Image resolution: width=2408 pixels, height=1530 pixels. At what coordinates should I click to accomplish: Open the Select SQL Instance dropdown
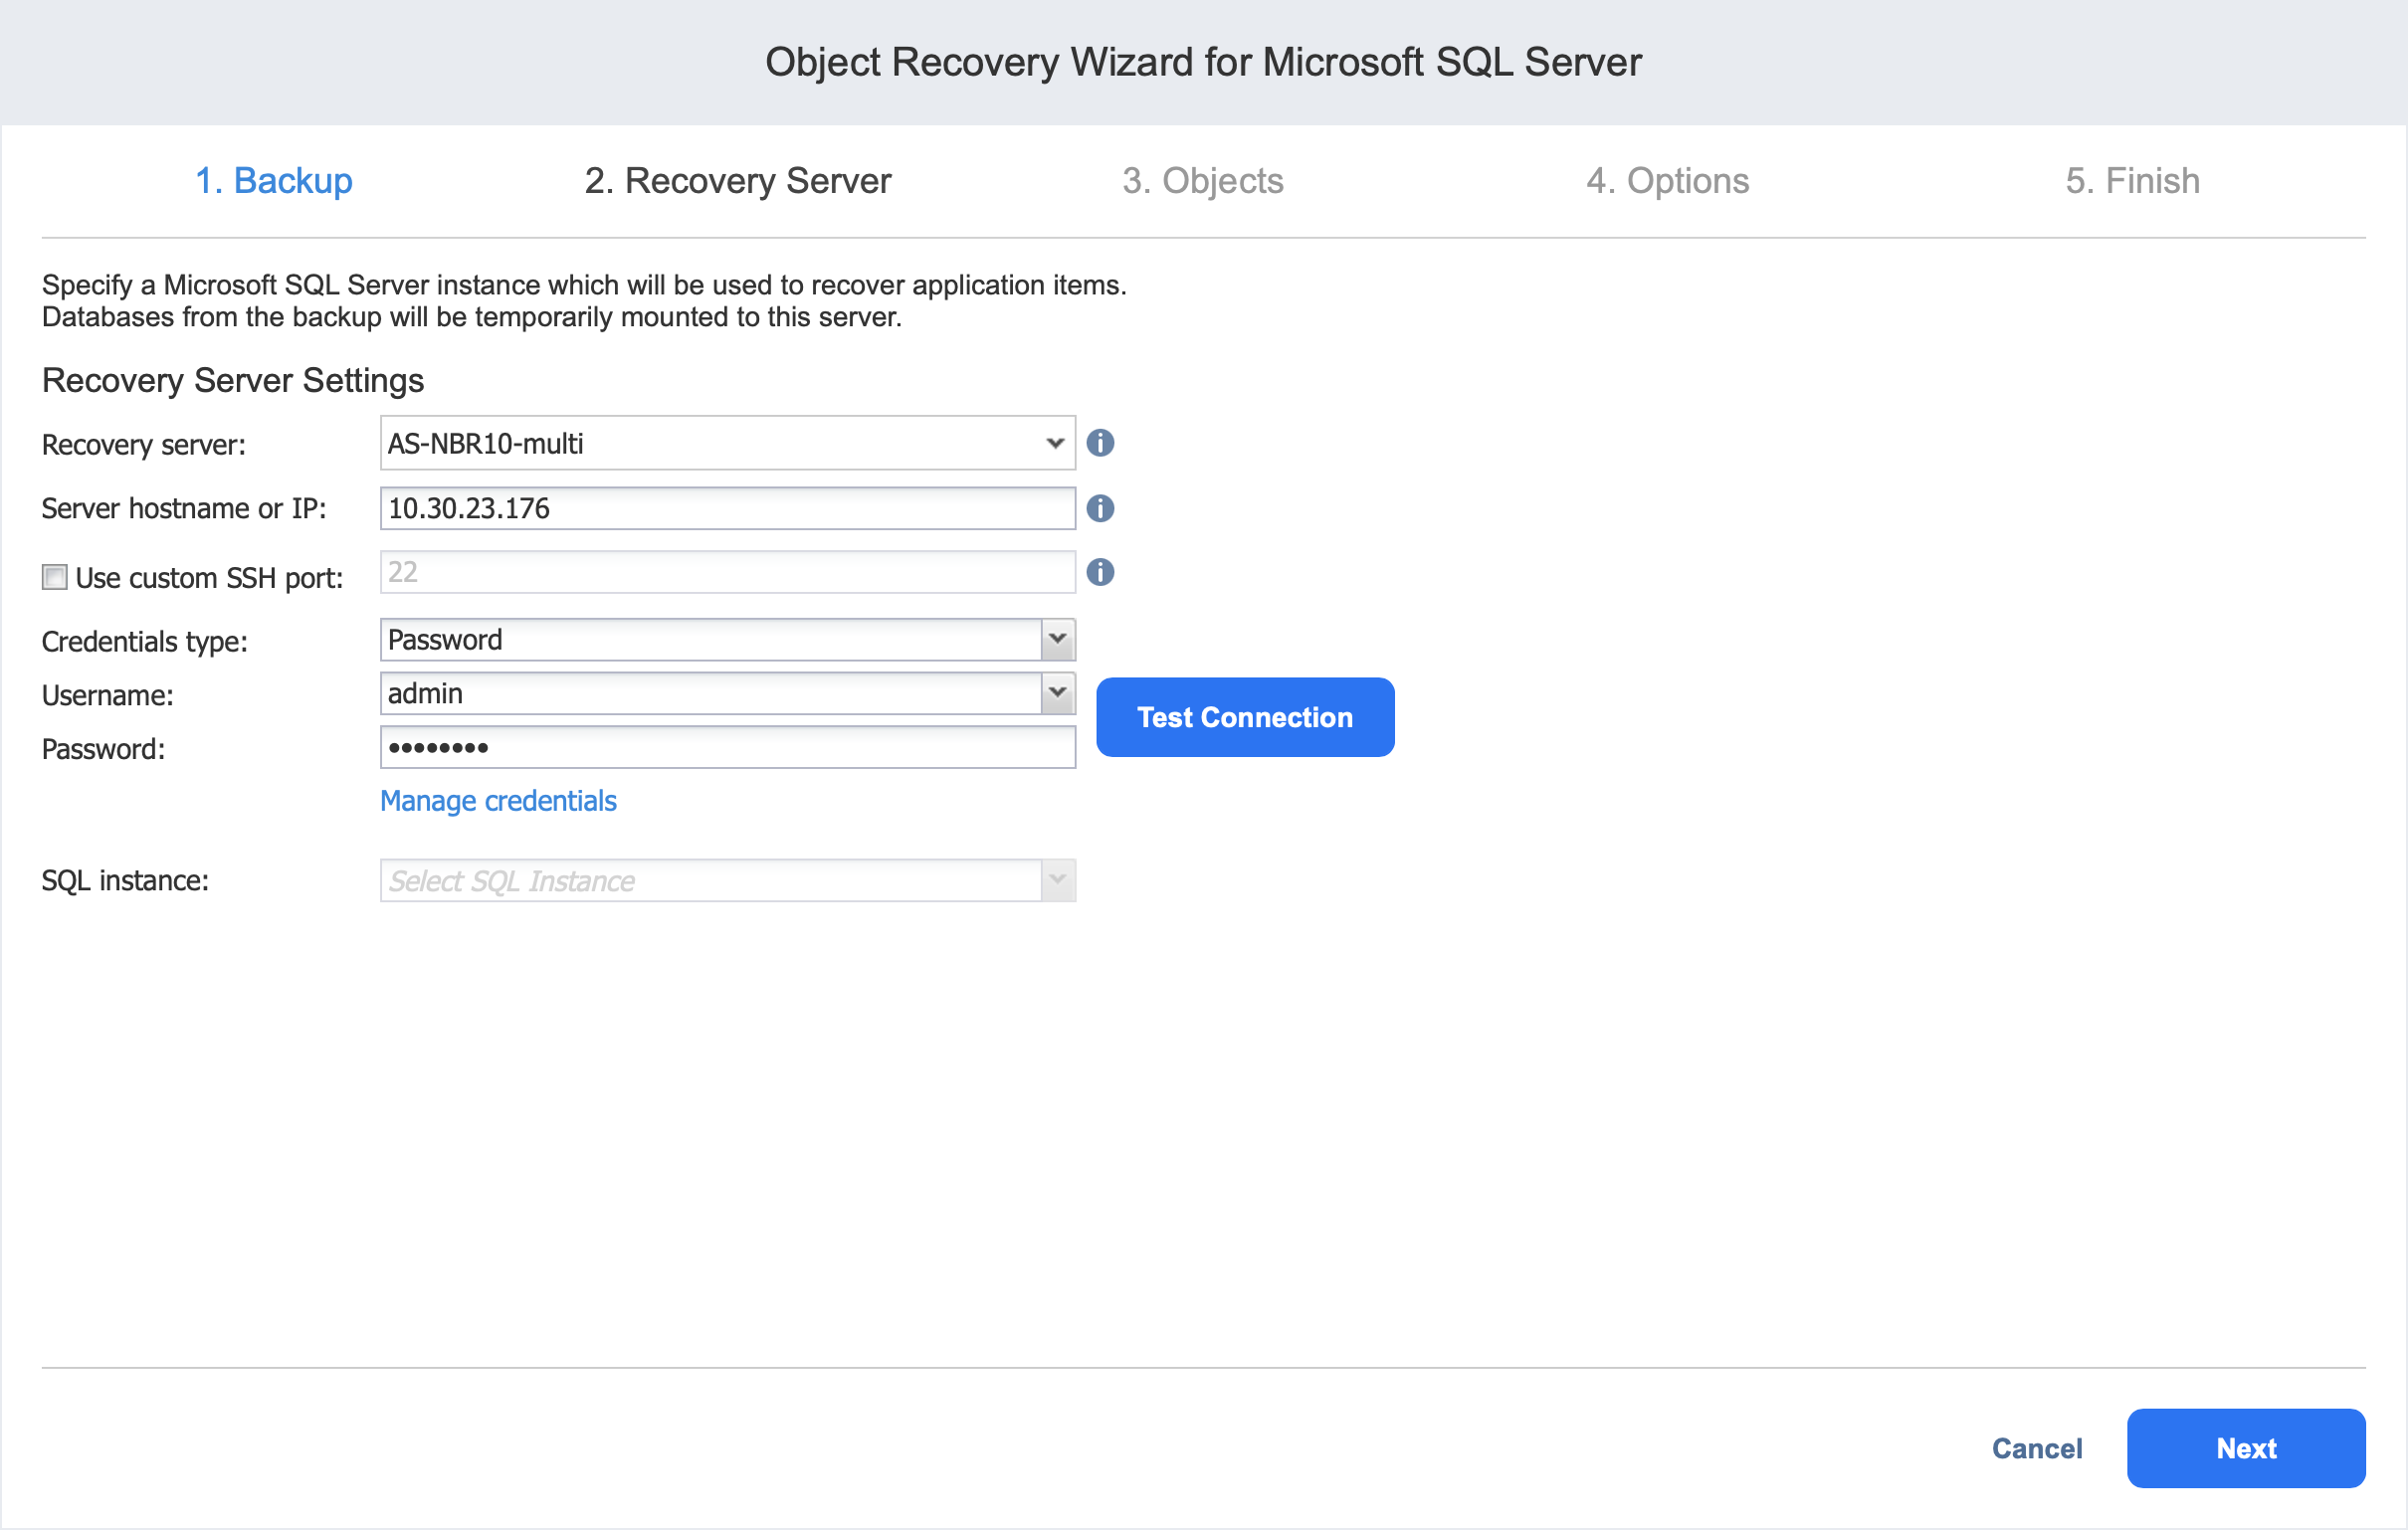click(x=1057, y=880)
